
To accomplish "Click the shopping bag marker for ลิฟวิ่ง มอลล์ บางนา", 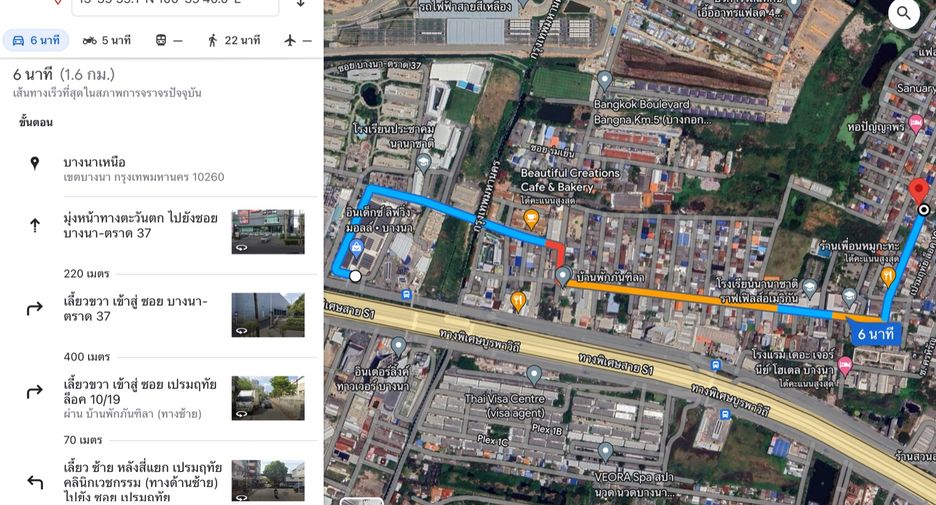I will click(x=356, y=248).
